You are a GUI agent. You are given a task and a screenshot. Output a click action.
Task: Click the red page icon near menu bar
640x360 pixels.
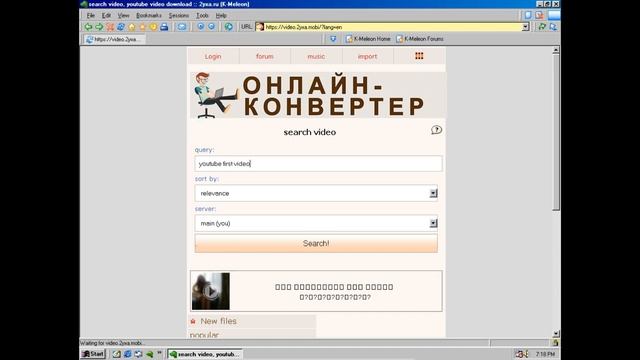pyautogui.click(x=539, y=15)
